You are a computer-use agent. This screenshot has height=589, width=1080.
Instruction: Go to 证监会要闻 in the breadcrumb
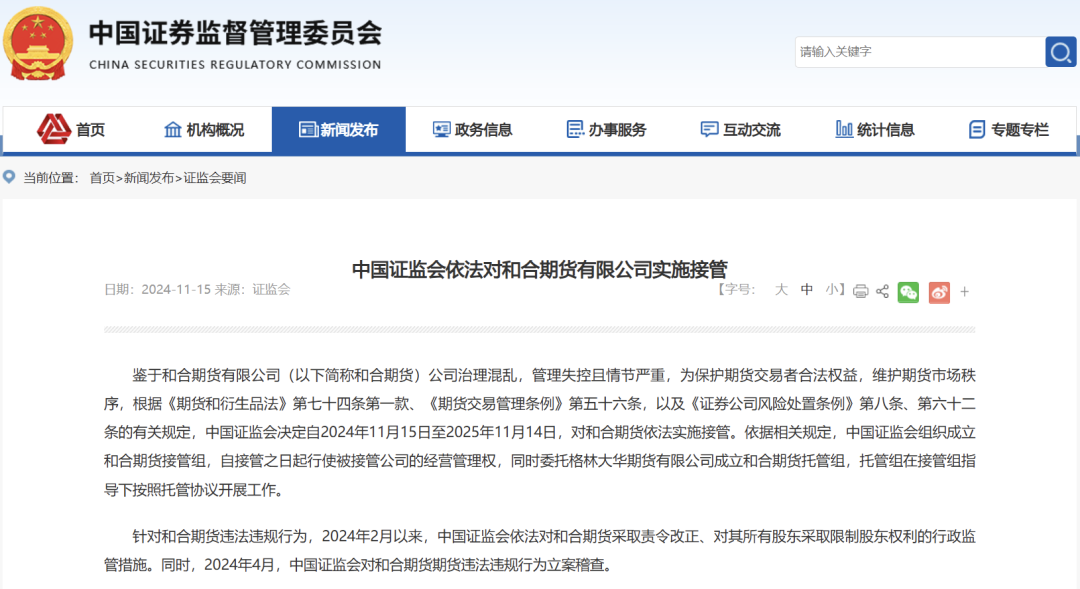pos(214,178)
